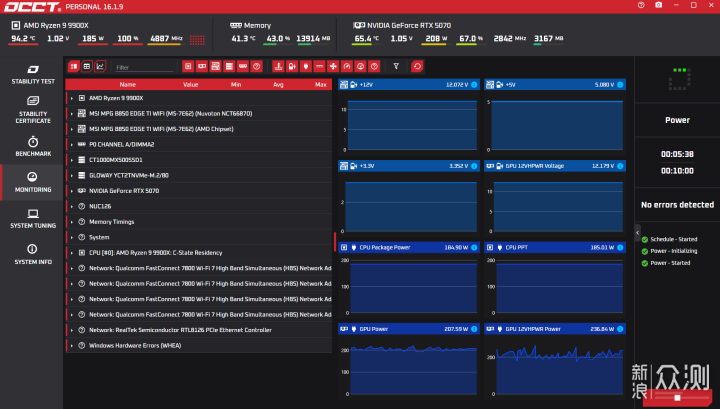Screen dimensions: 720x409
Task: Toggle voltage sensor type filter
Action: click(292, 67)
